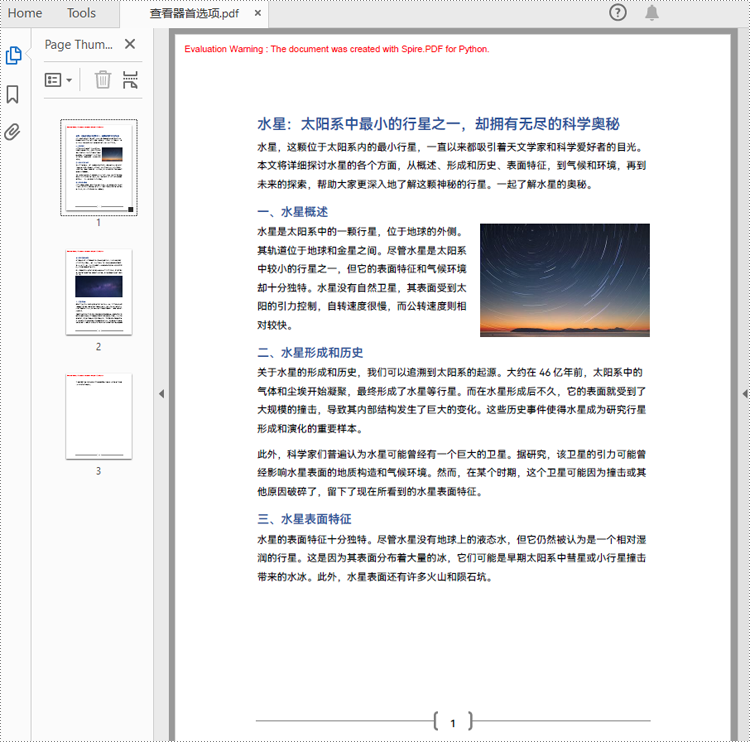The height and width of the screenshot is (742, 750).
Task: Click the label 2 under second thumbnail
Action: [x=99, y=346]
